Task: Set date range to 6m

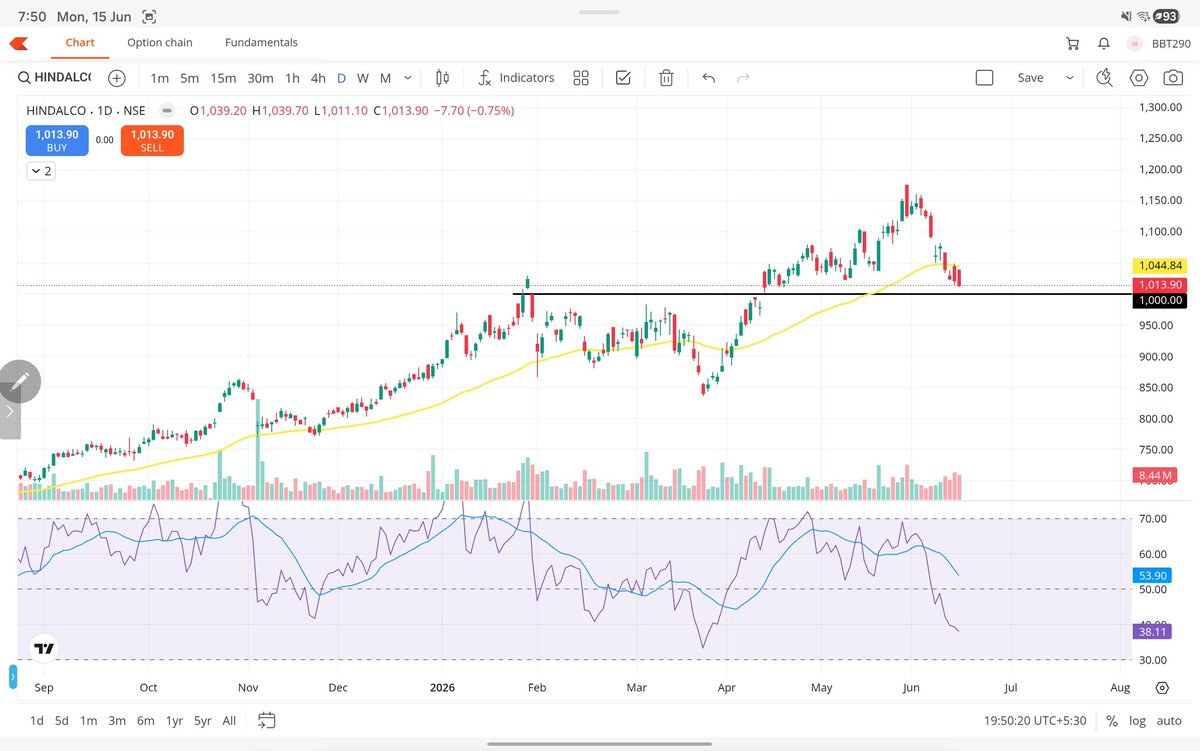Action: click(146, 720)
